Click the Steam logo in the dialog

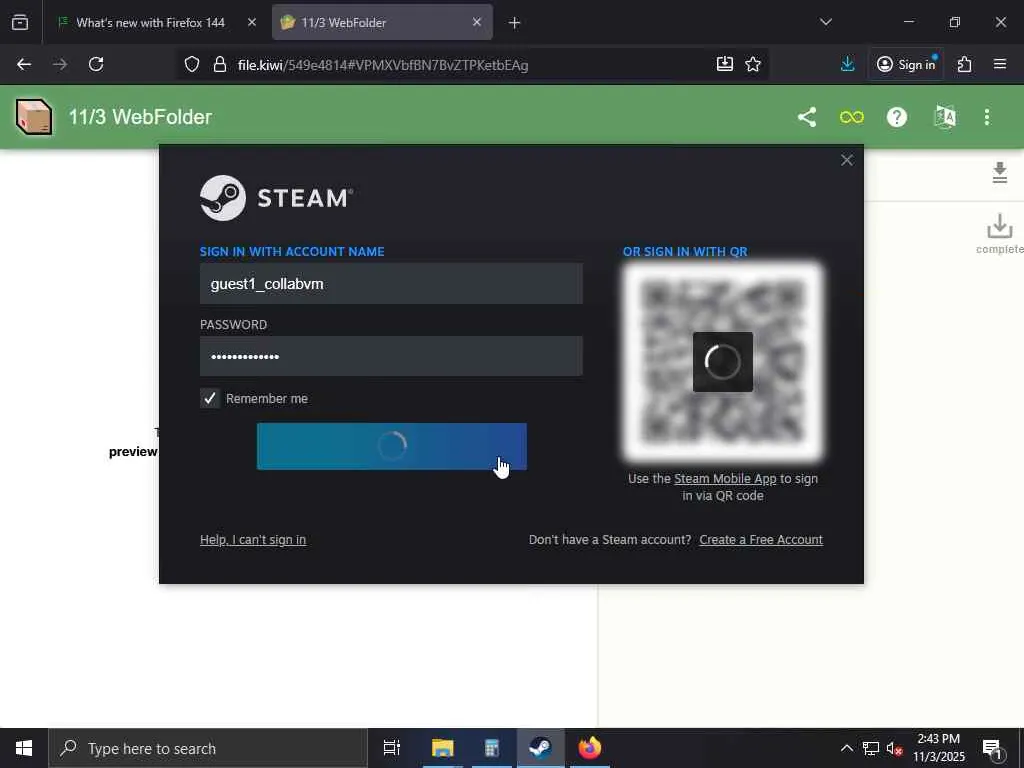tap(277, 198)
